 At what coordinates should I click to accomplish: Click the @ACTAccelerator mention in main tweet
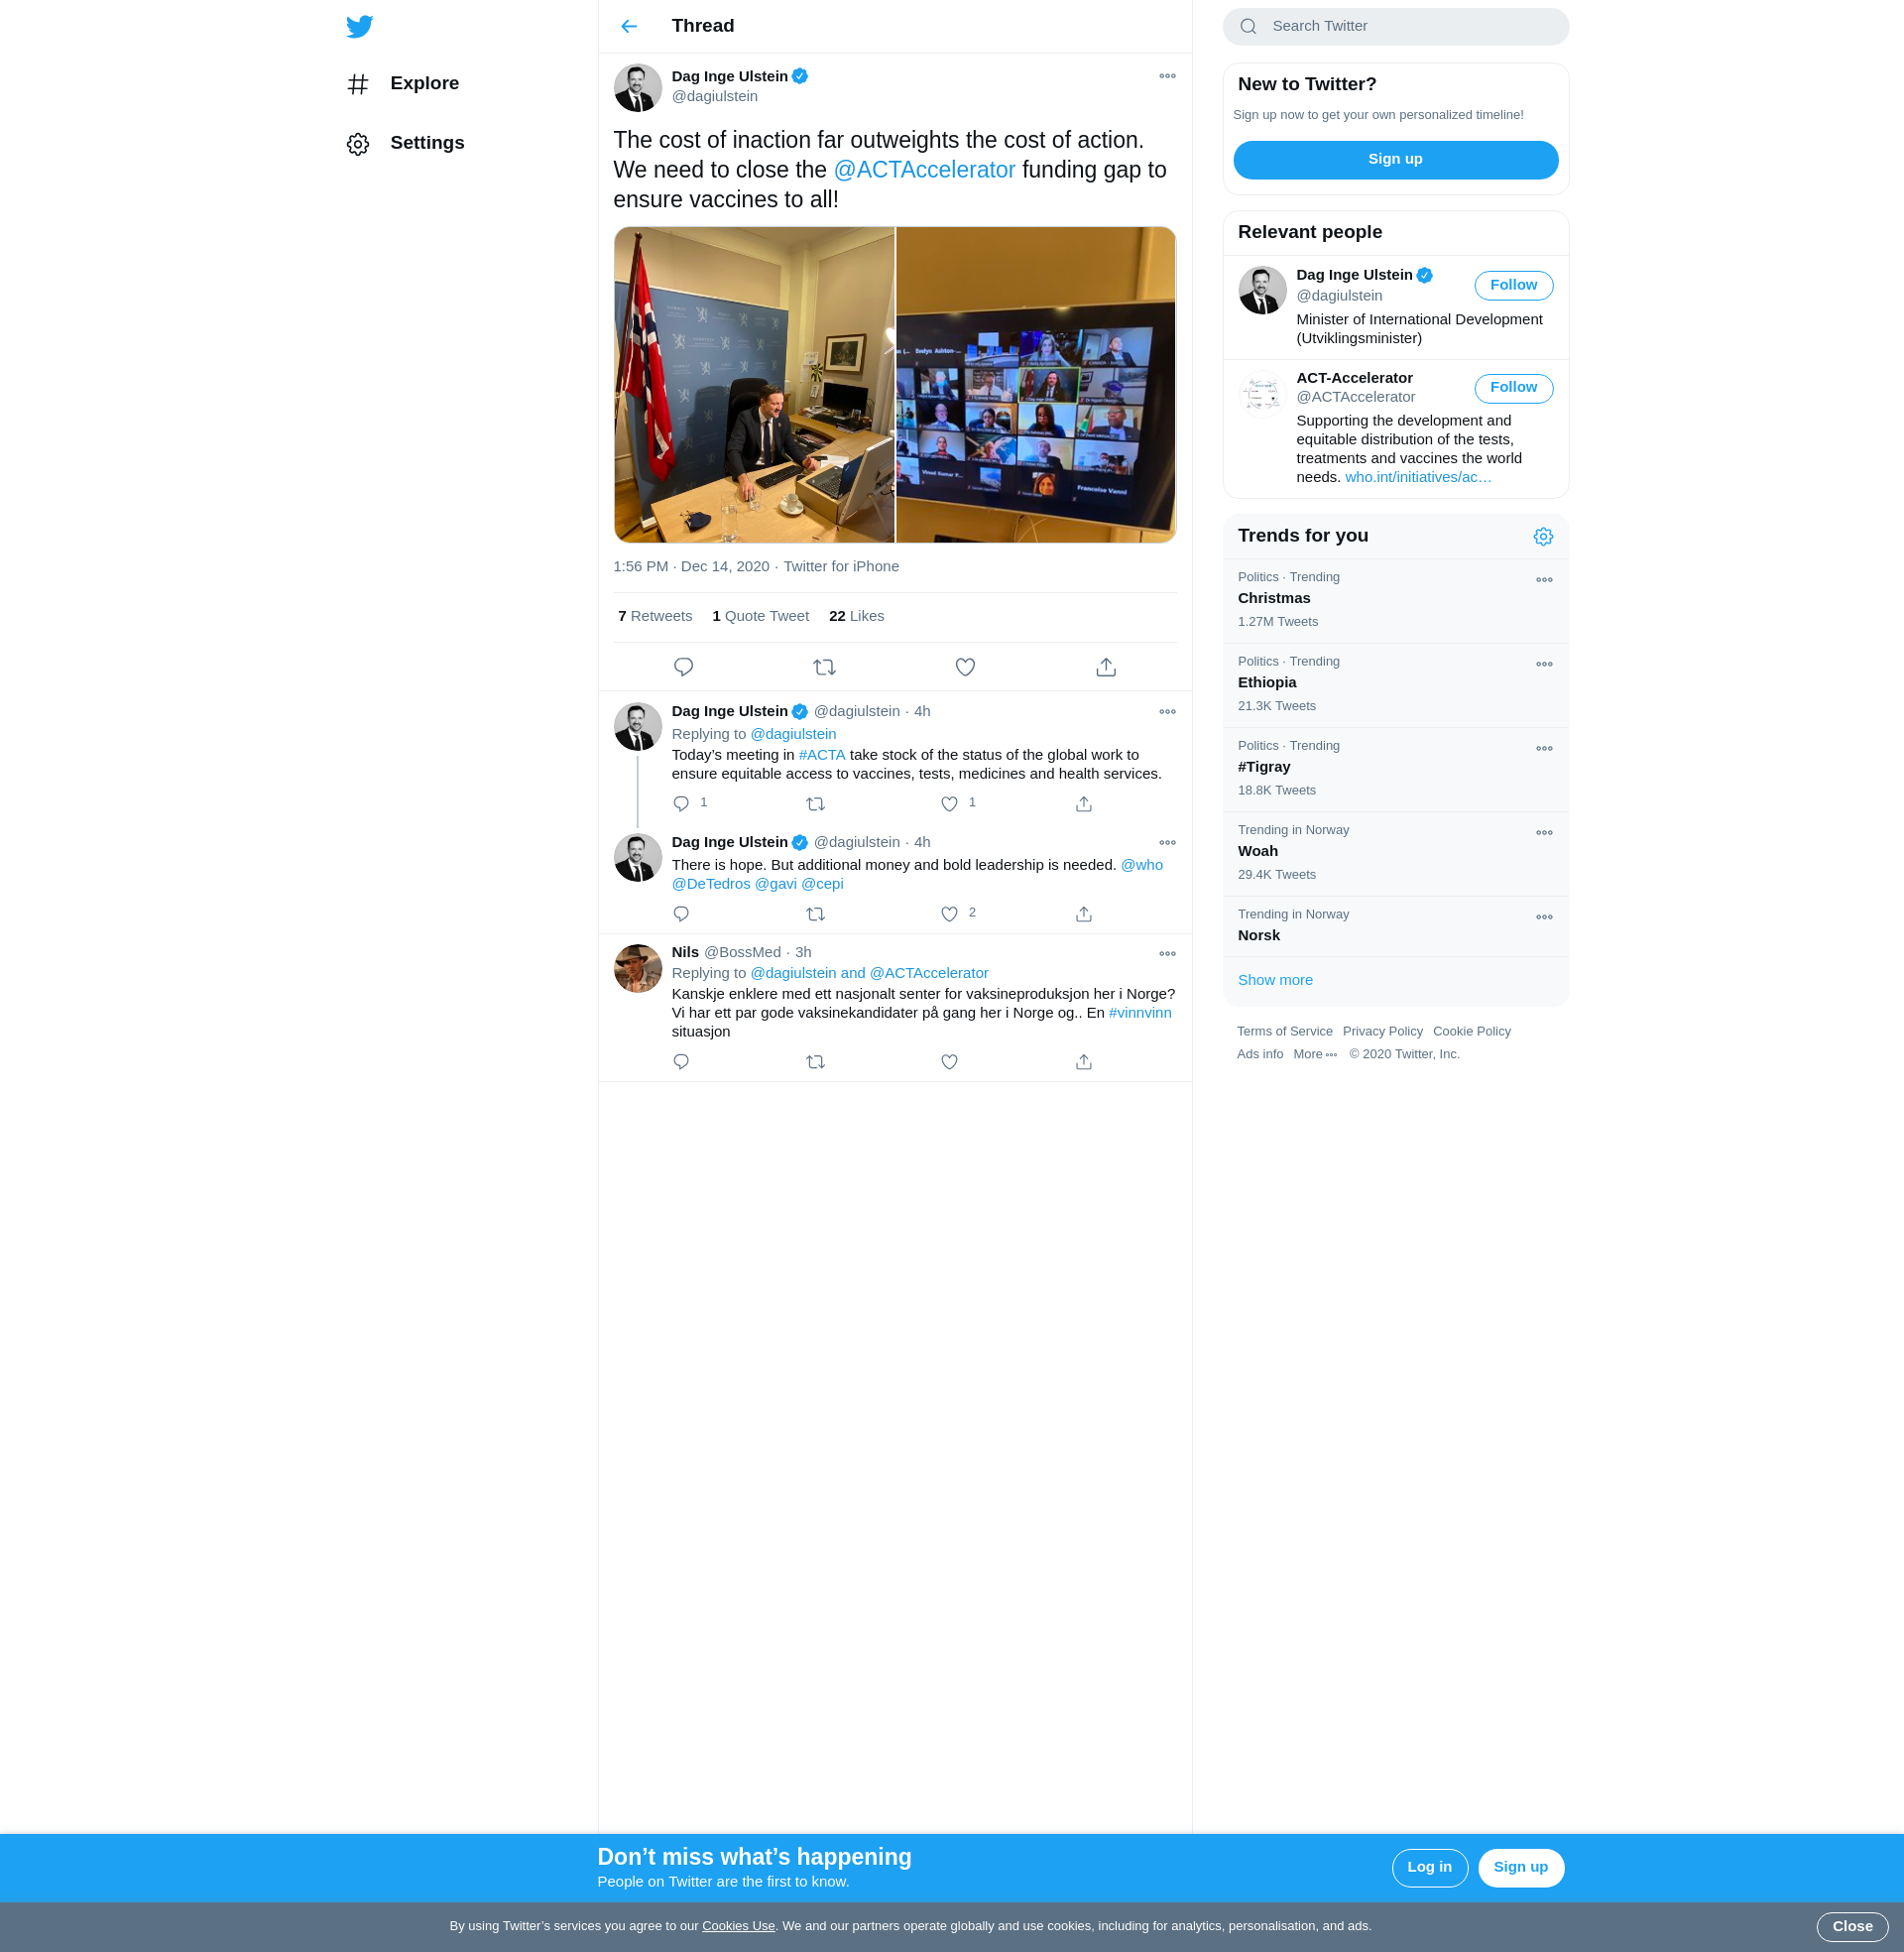tap(924, 170)
